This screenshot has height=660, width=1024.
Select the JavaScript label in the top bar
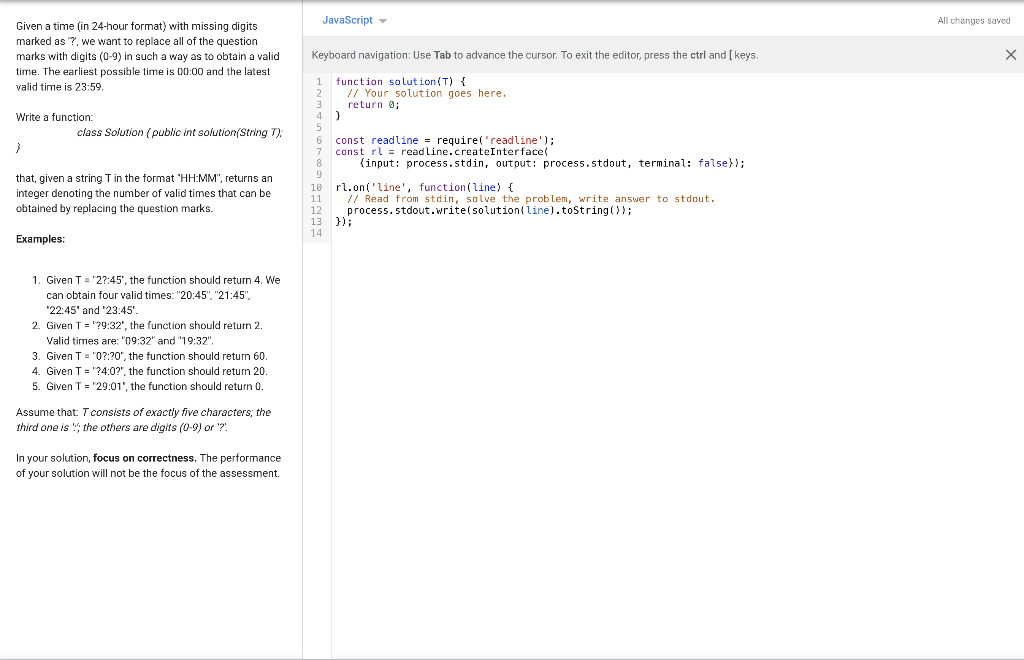click(x=348, y=20)
